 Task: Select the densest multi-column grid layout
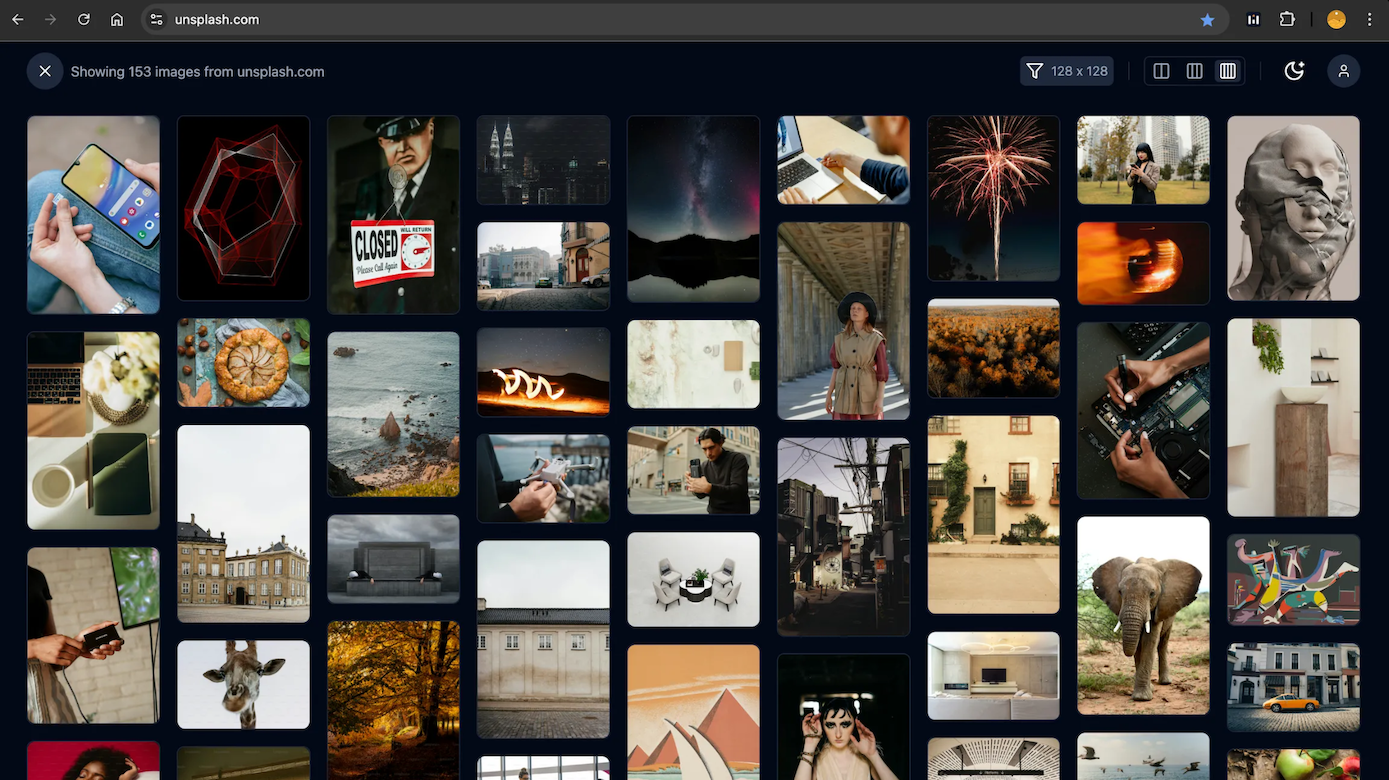(x=1228, y=71)
